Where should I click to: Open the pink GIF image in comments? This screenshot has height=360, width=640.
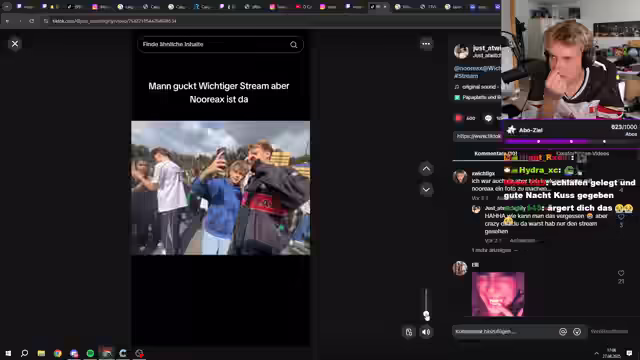[498, 294]
